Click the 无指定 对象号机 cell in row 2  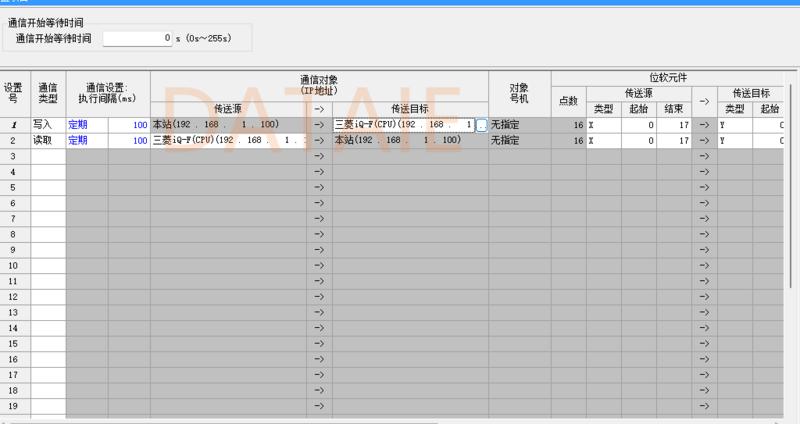pyautogui.click(x=520, y=140)
